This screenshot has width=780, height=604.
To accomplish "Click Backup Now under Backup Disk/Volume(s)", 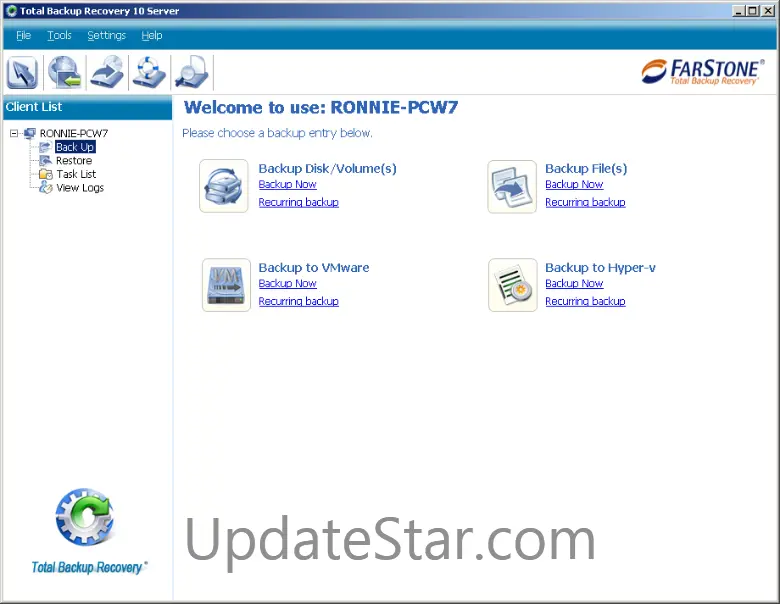I will point(288,184).
